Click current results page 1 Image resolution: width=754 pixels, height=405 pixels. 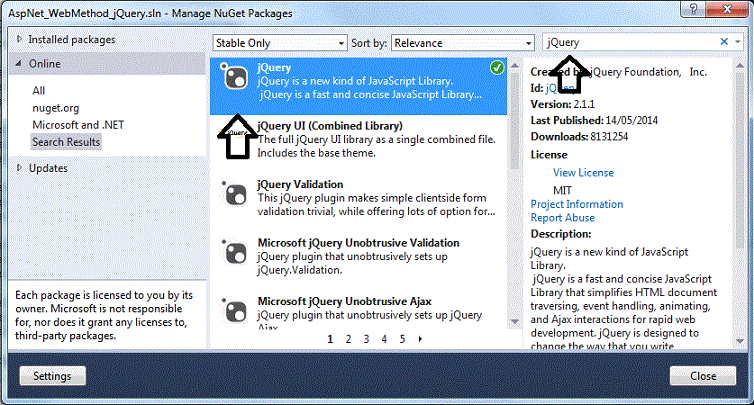(330, 339)
